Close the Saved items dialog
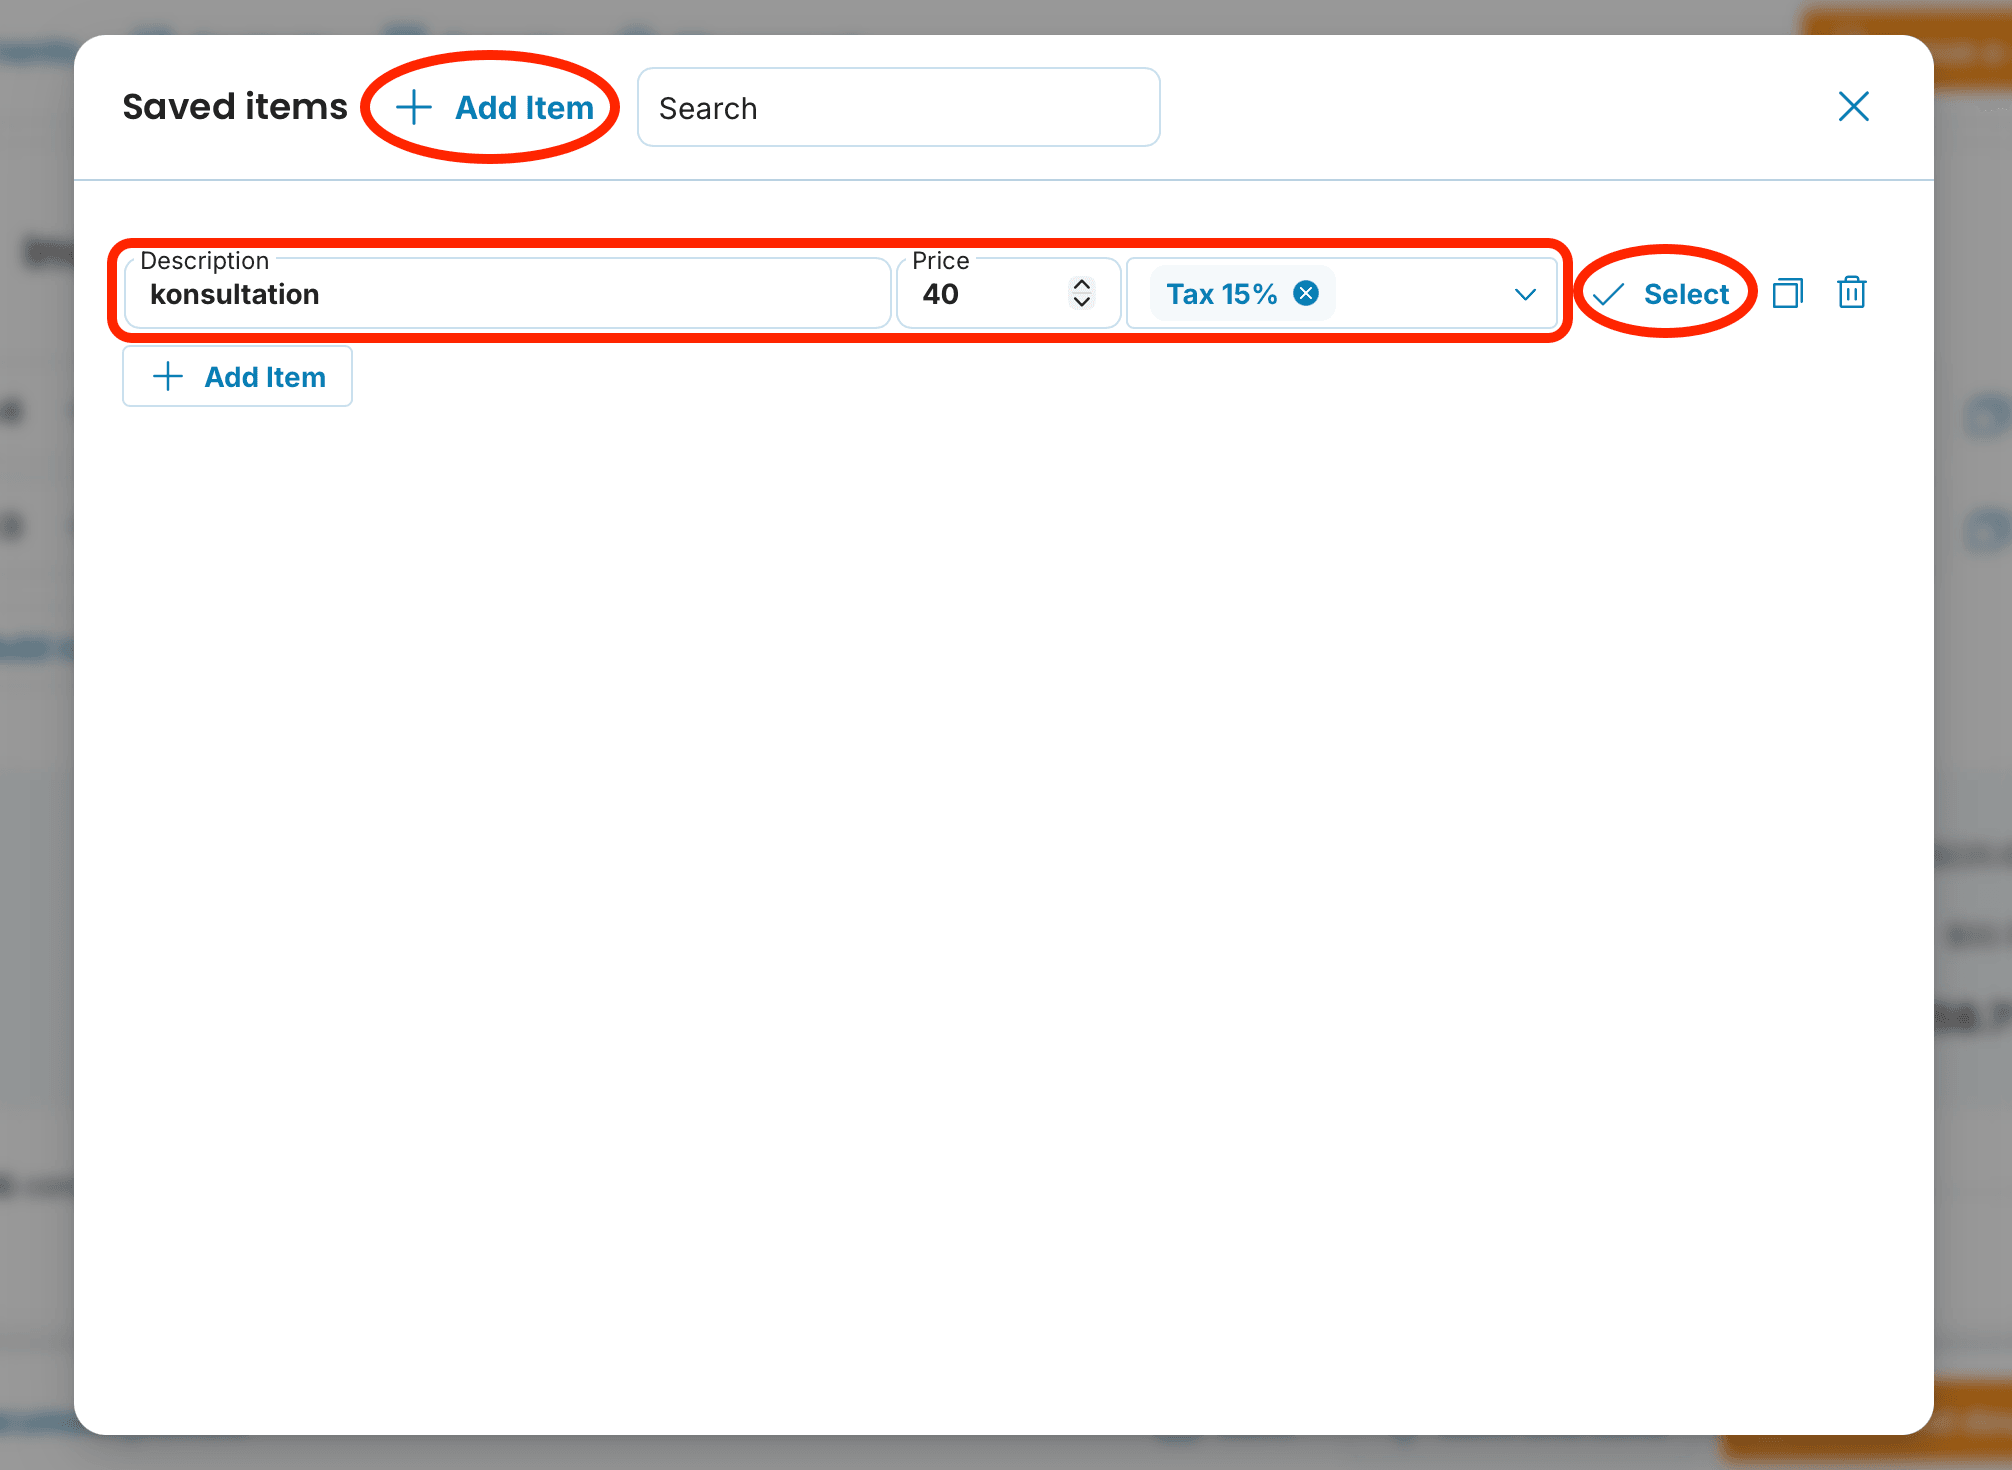 click(1853, 106)
